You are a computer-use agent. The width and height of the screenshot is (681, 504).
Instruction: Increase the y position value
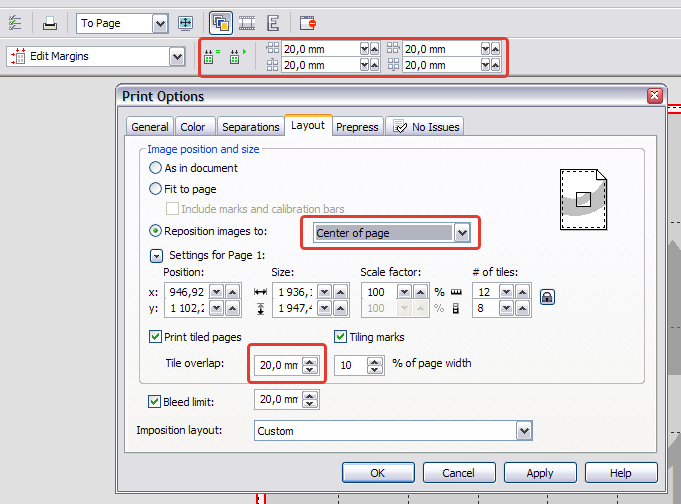pyautogui.click(x=233, y=308)
